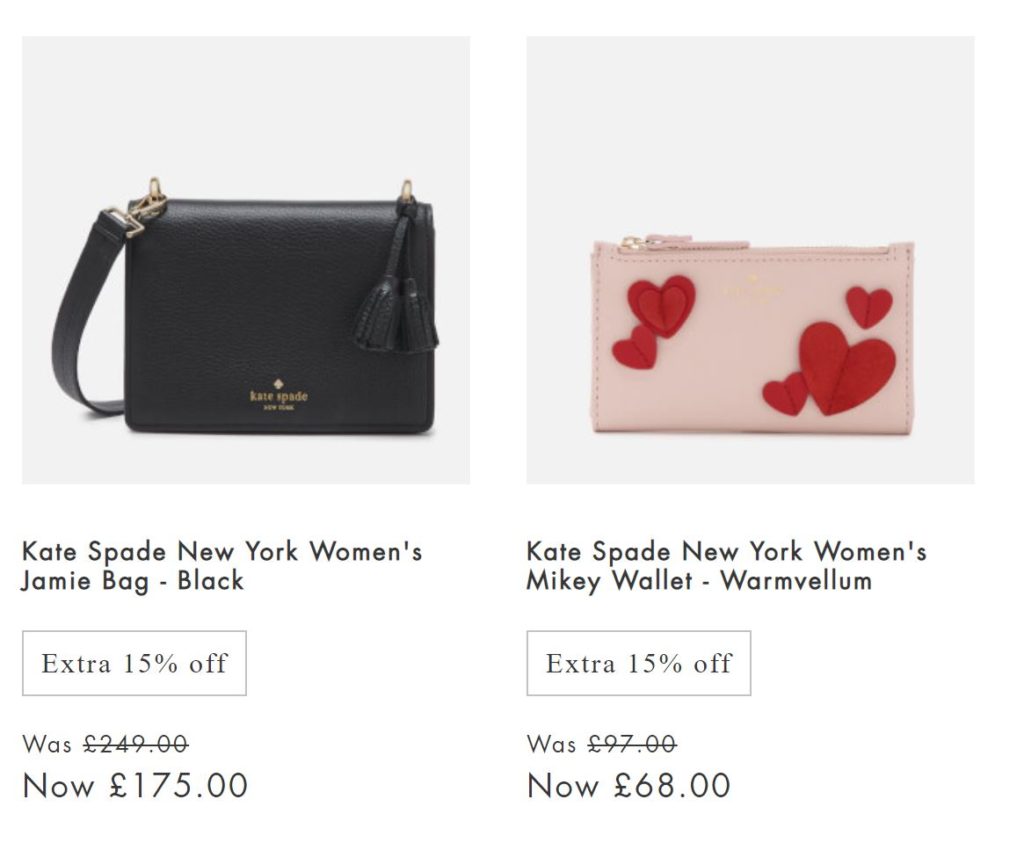1024x843 pixels.
Task: Select the Now £175.00 sale price
Action: [x=135, y=785]
